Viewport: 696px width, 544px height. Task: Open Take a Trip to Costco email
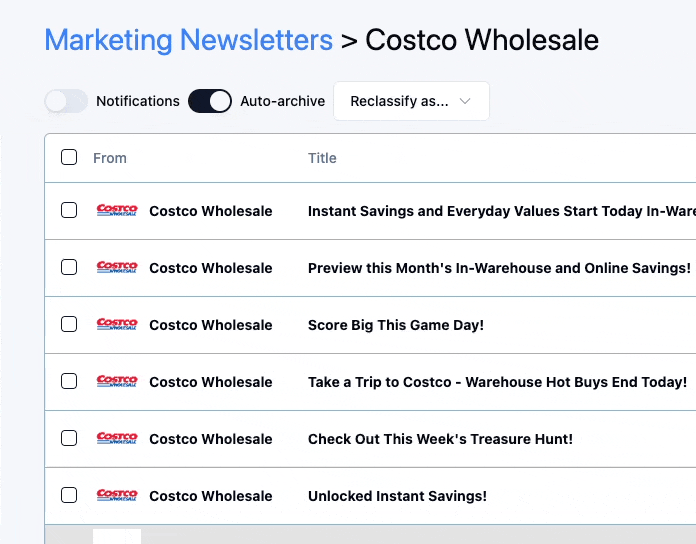pyautogui.click(x=498, y=382)
